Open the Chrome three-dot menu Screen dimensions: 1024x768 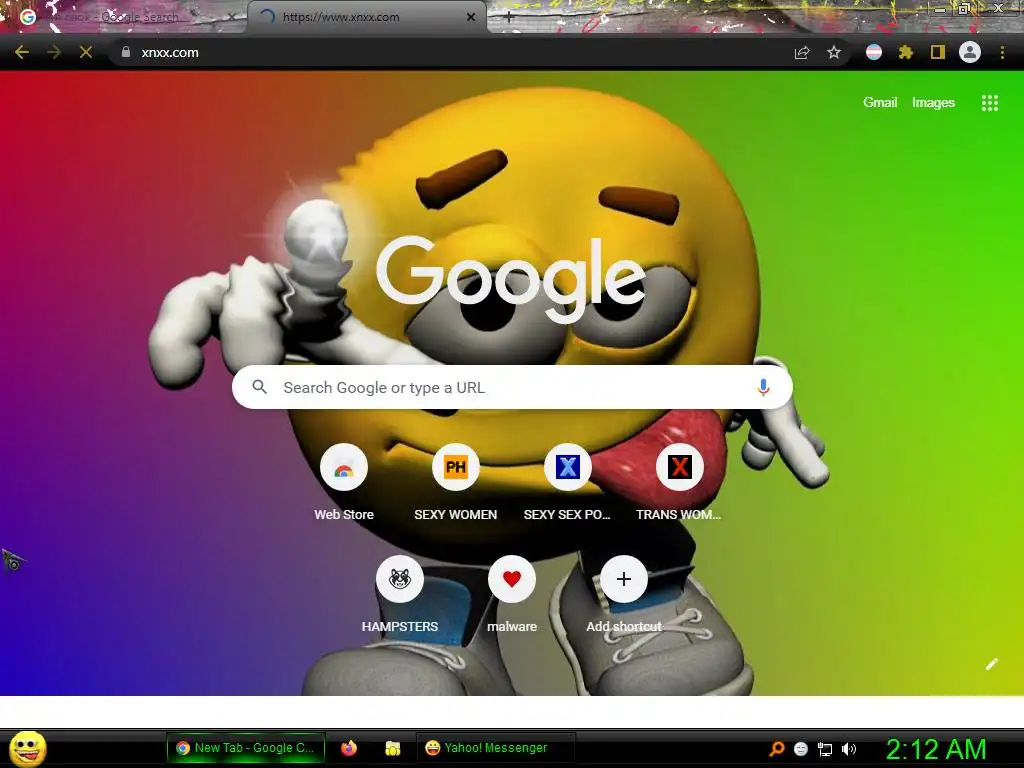1002,52
